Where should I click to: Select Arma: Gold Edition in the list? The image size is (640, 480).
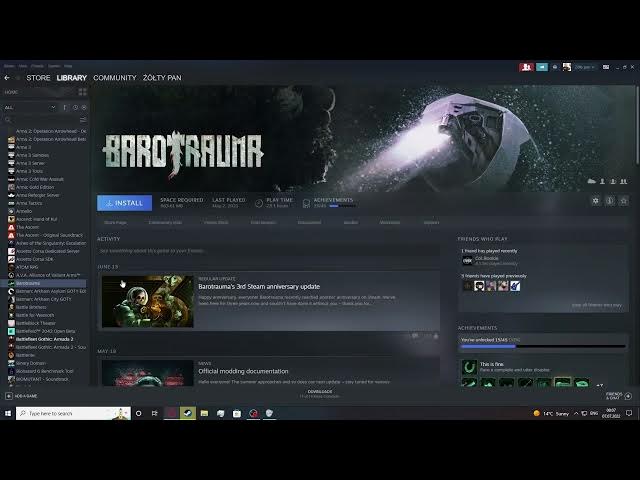pyautogui.click(x=35, y=187)
